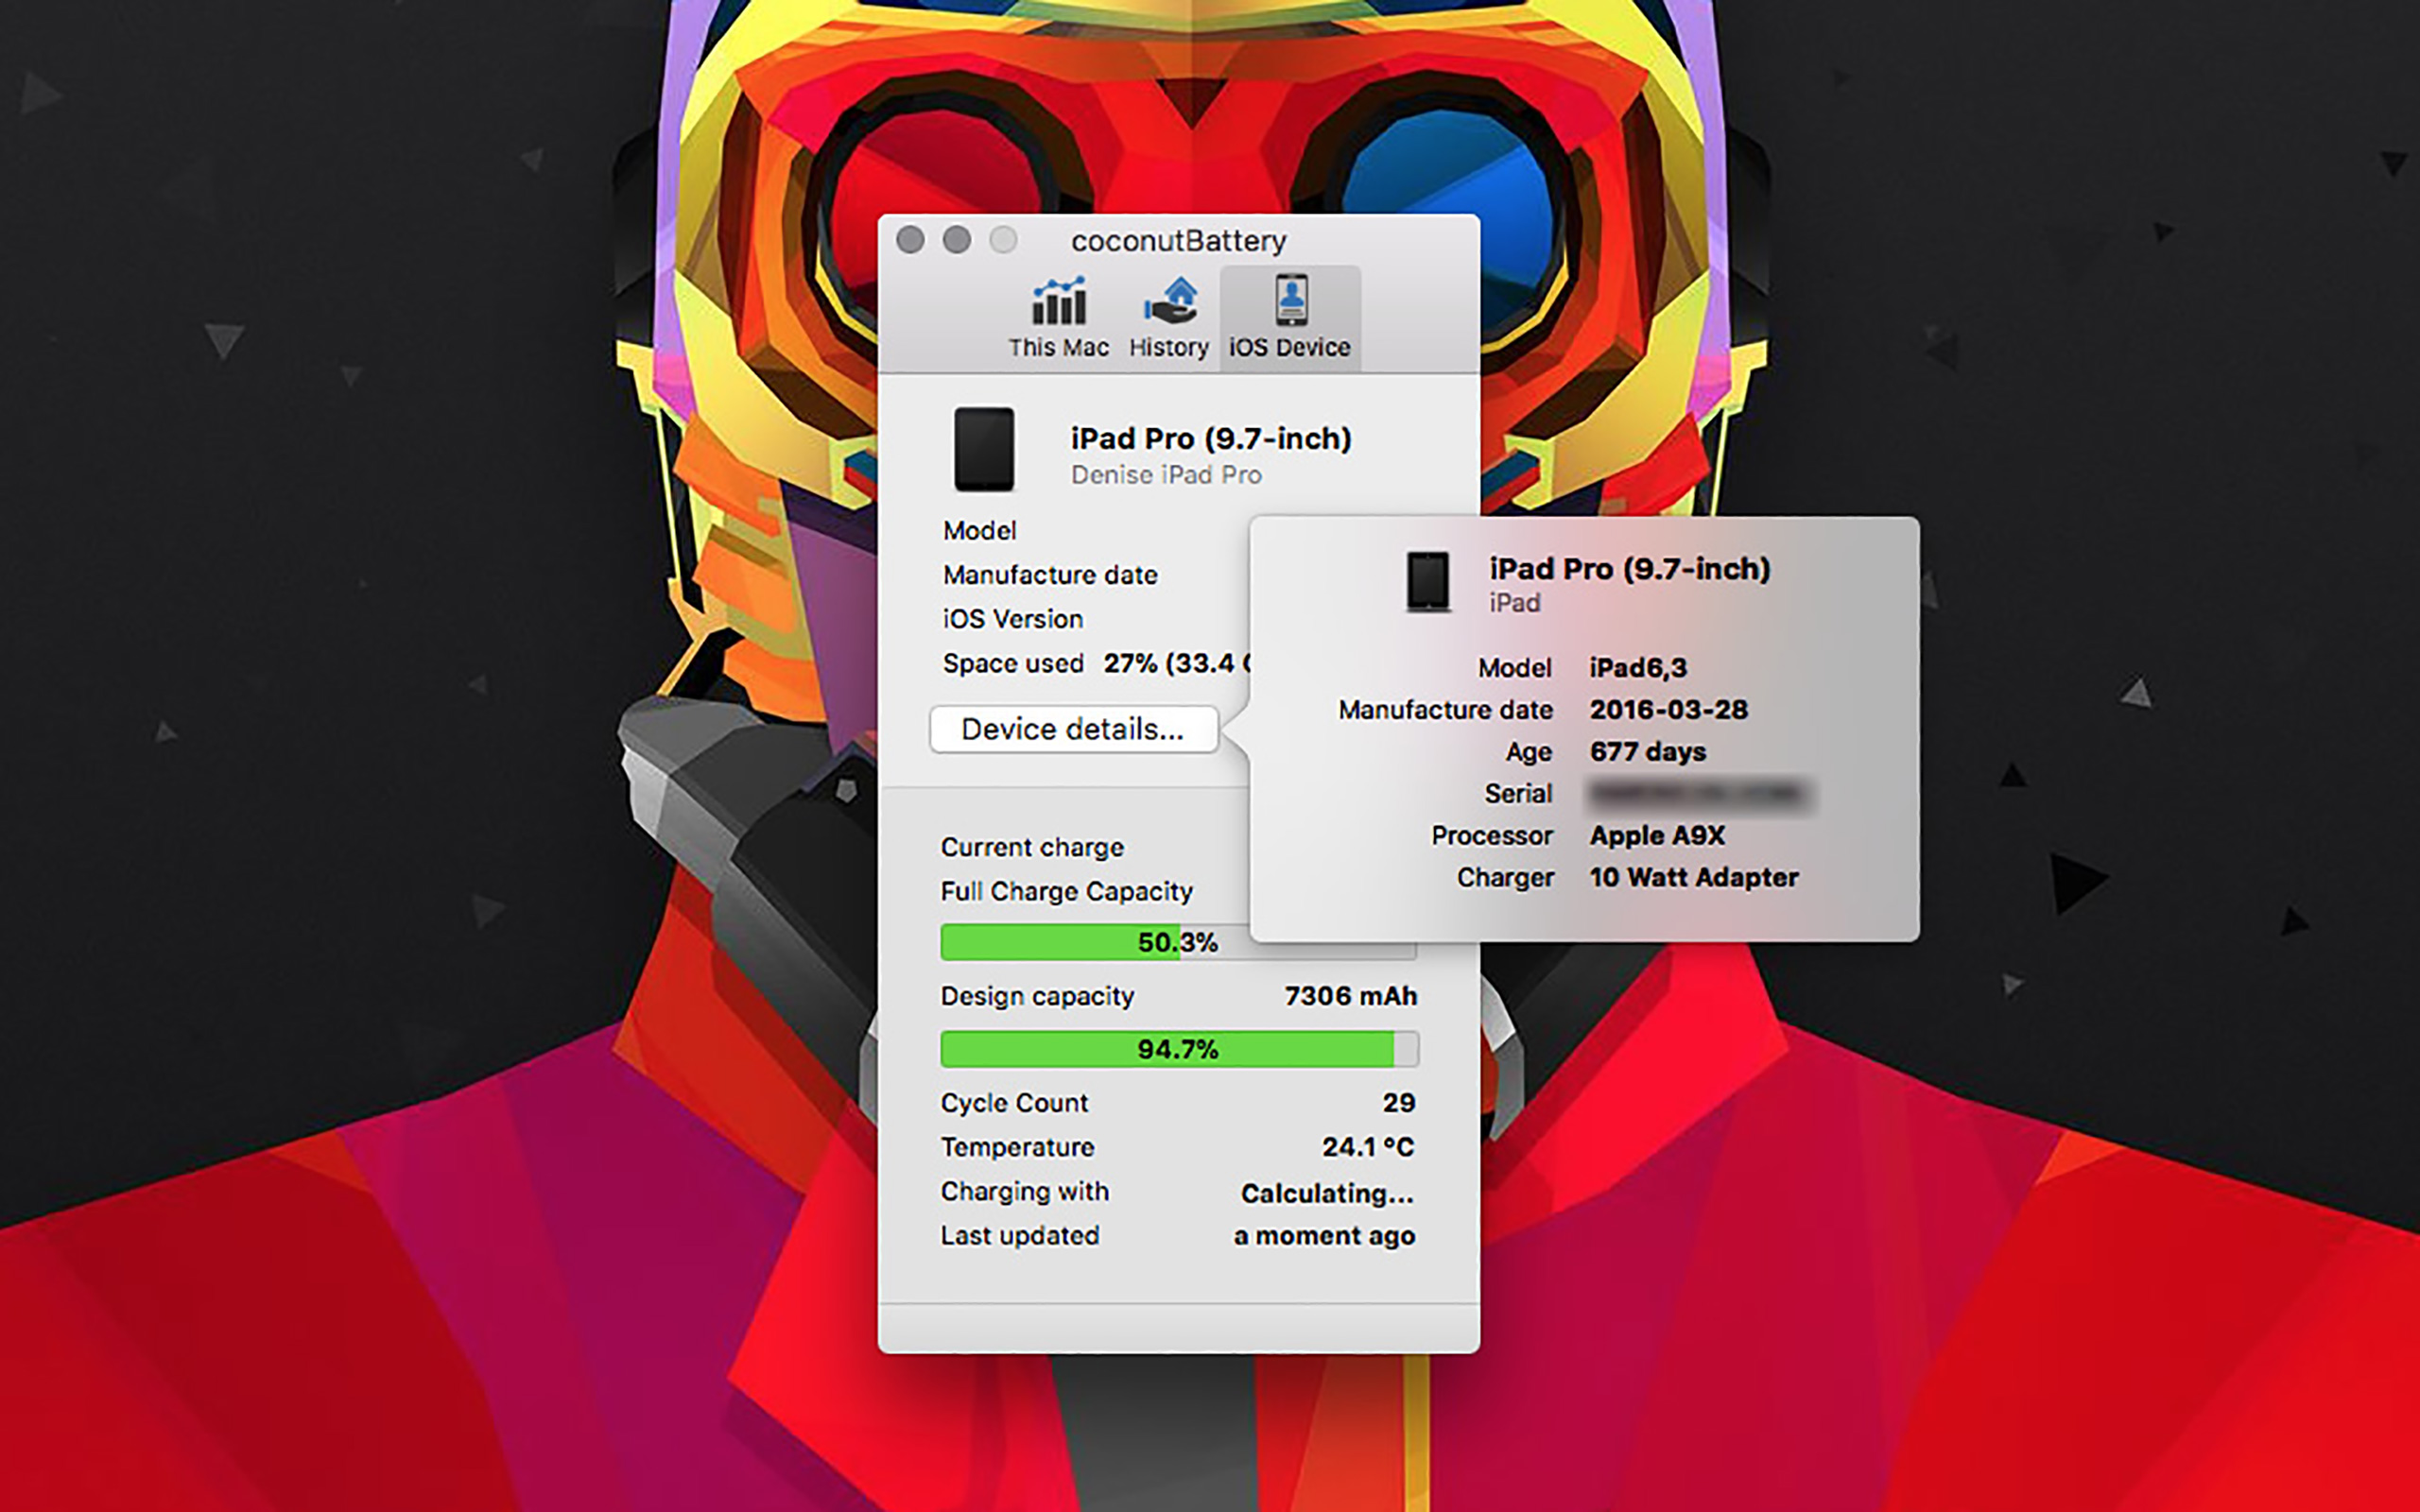Viewport: 2420px width, 1512px height.
Task: Click the "2016-03-28" manufacture date value
Action: tap(1669, 710)
